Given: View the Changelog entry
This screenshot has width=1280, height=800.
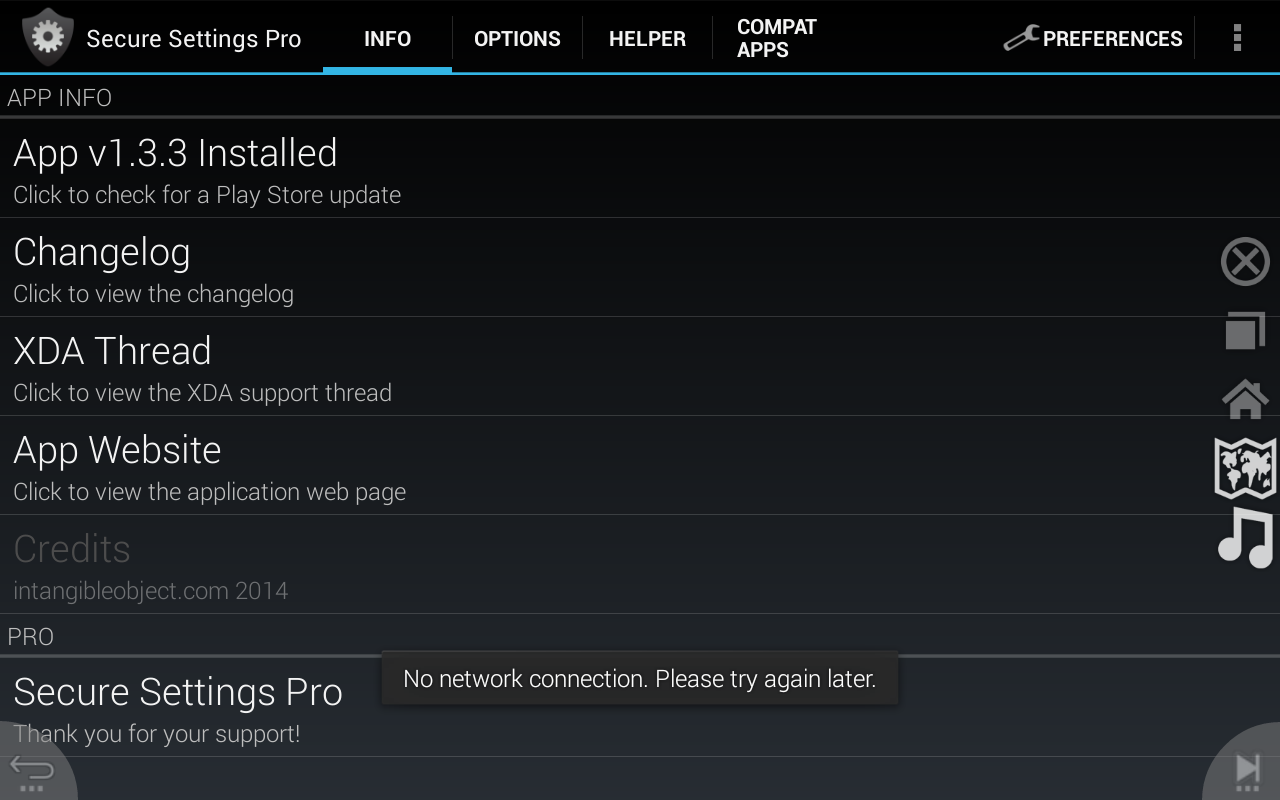Looking at the screenshot, I should [x=400, y=268].
